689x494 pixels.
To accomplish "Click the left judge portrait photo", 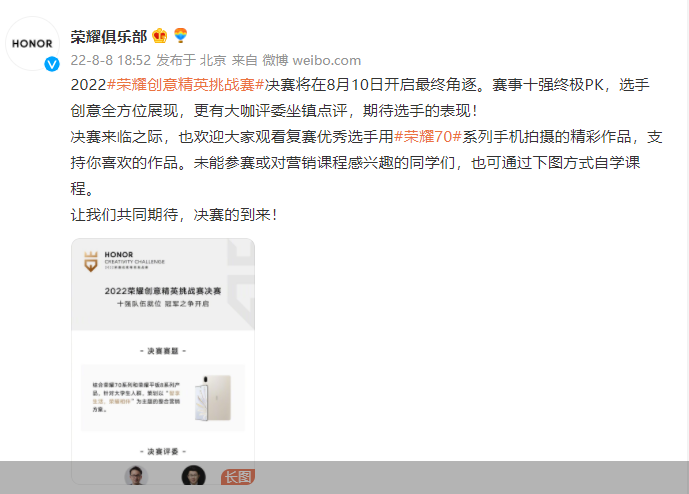I will (x=136, y=476).
